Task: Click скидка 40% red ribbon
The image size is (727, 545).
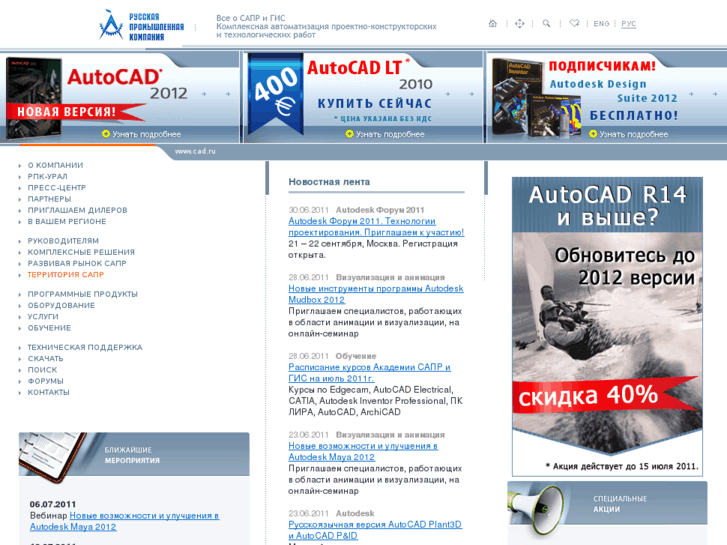Action: [605, 395]
